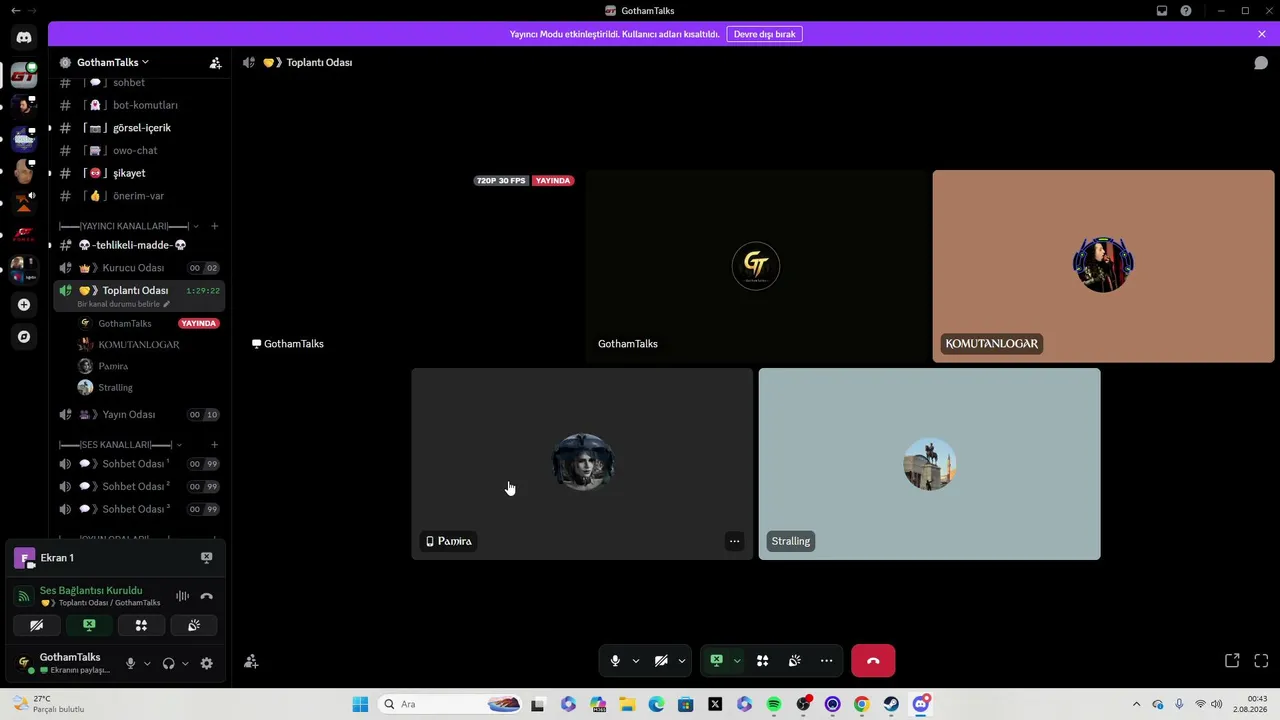
Task: Create channel in YAYINCI KANALLARI category
Action: pyautogui.click(x=214, y=226)
